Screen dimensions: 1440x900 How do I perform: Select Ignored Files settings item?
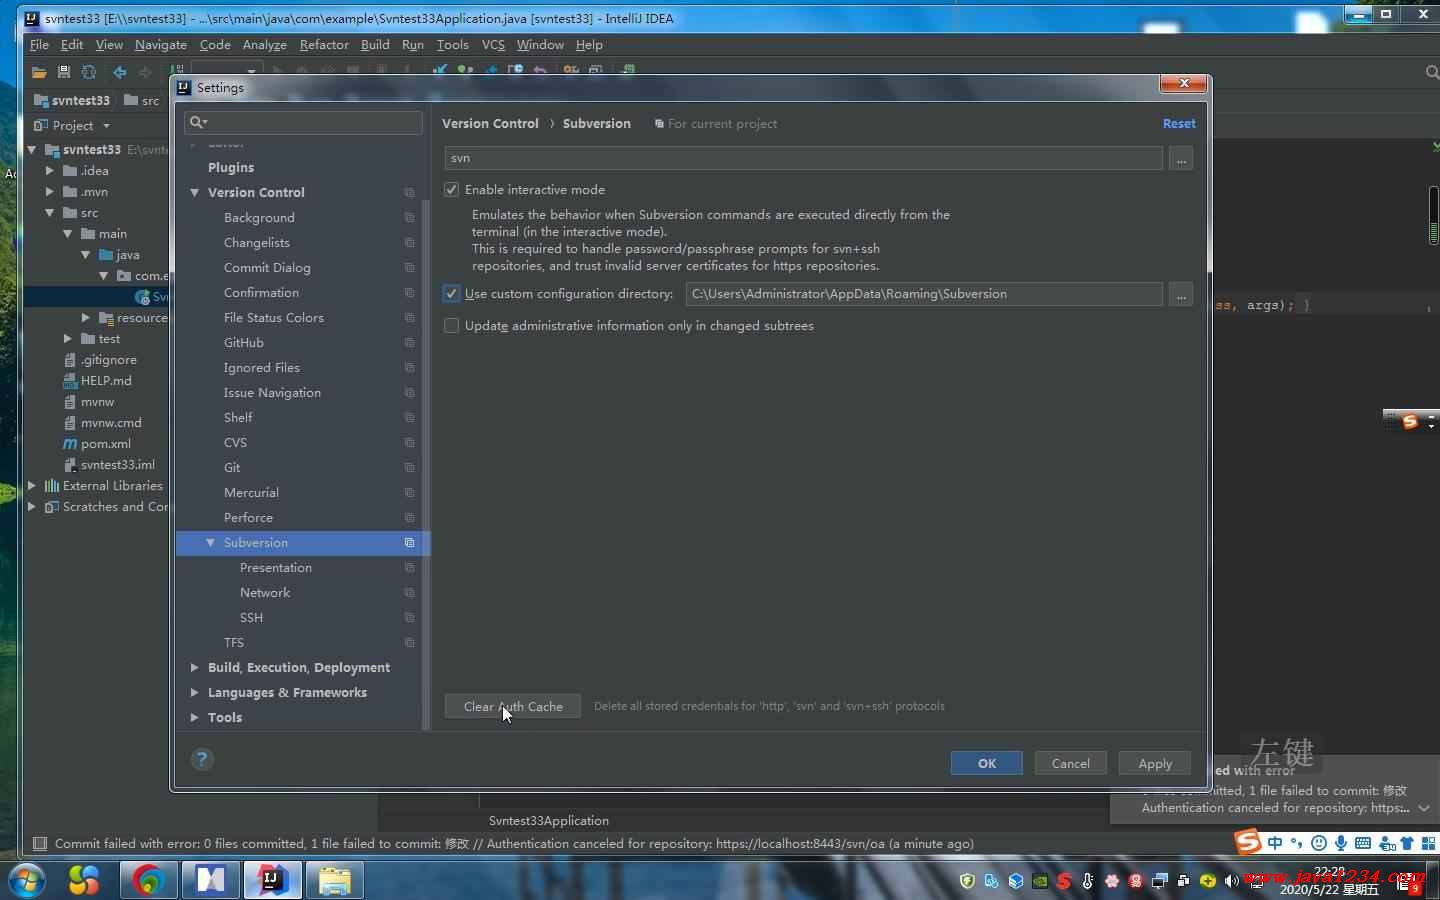coord(262,368)
